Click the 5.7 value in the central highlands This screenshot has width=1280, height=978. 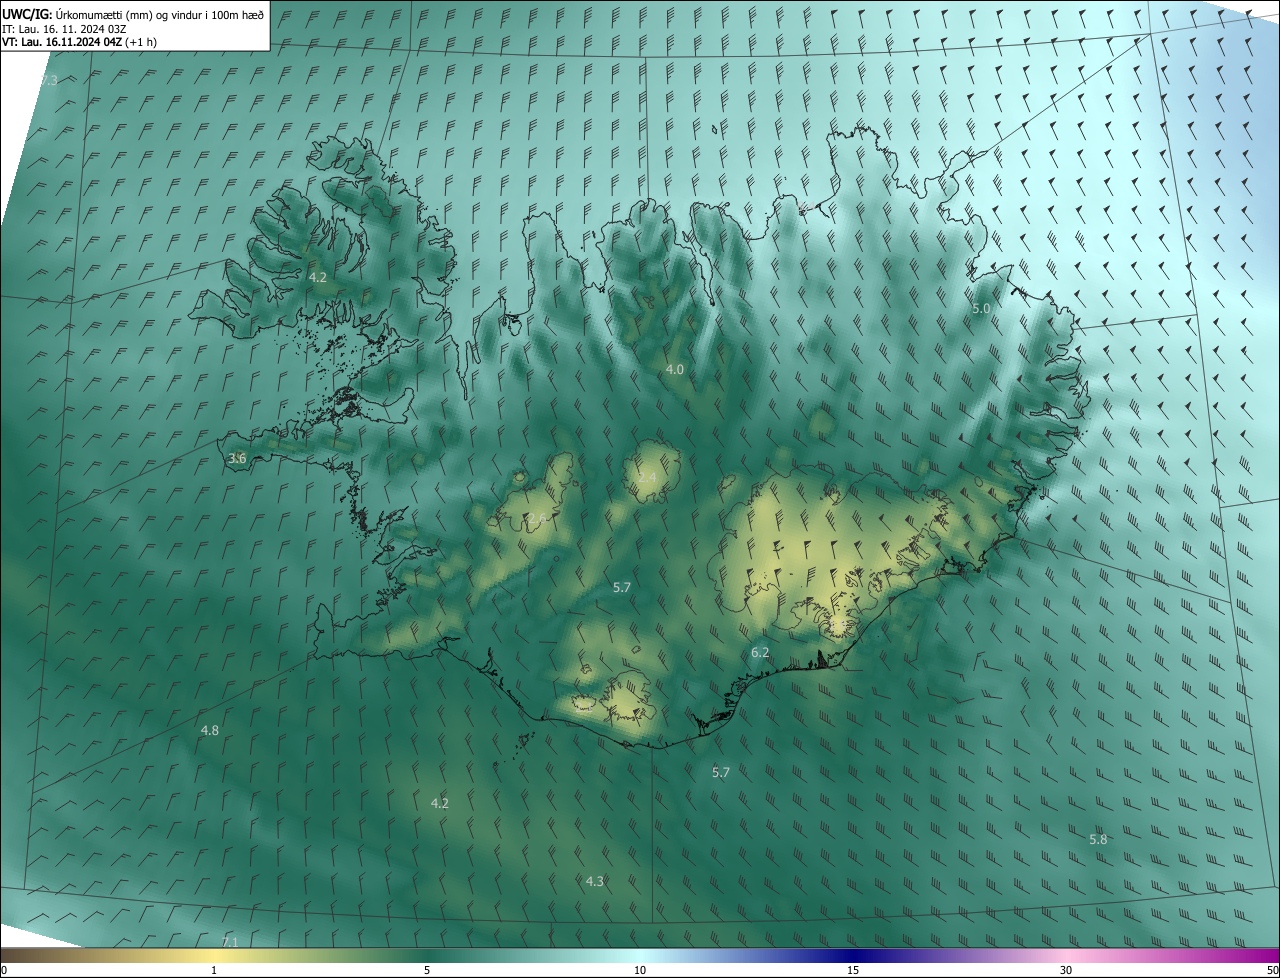pyautogui.click(x=621, y=587)
